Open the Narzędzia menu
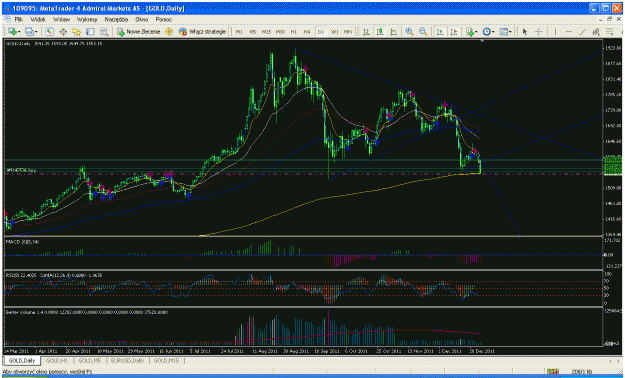Viewport: 625px width, 378px height. point(116,19)
